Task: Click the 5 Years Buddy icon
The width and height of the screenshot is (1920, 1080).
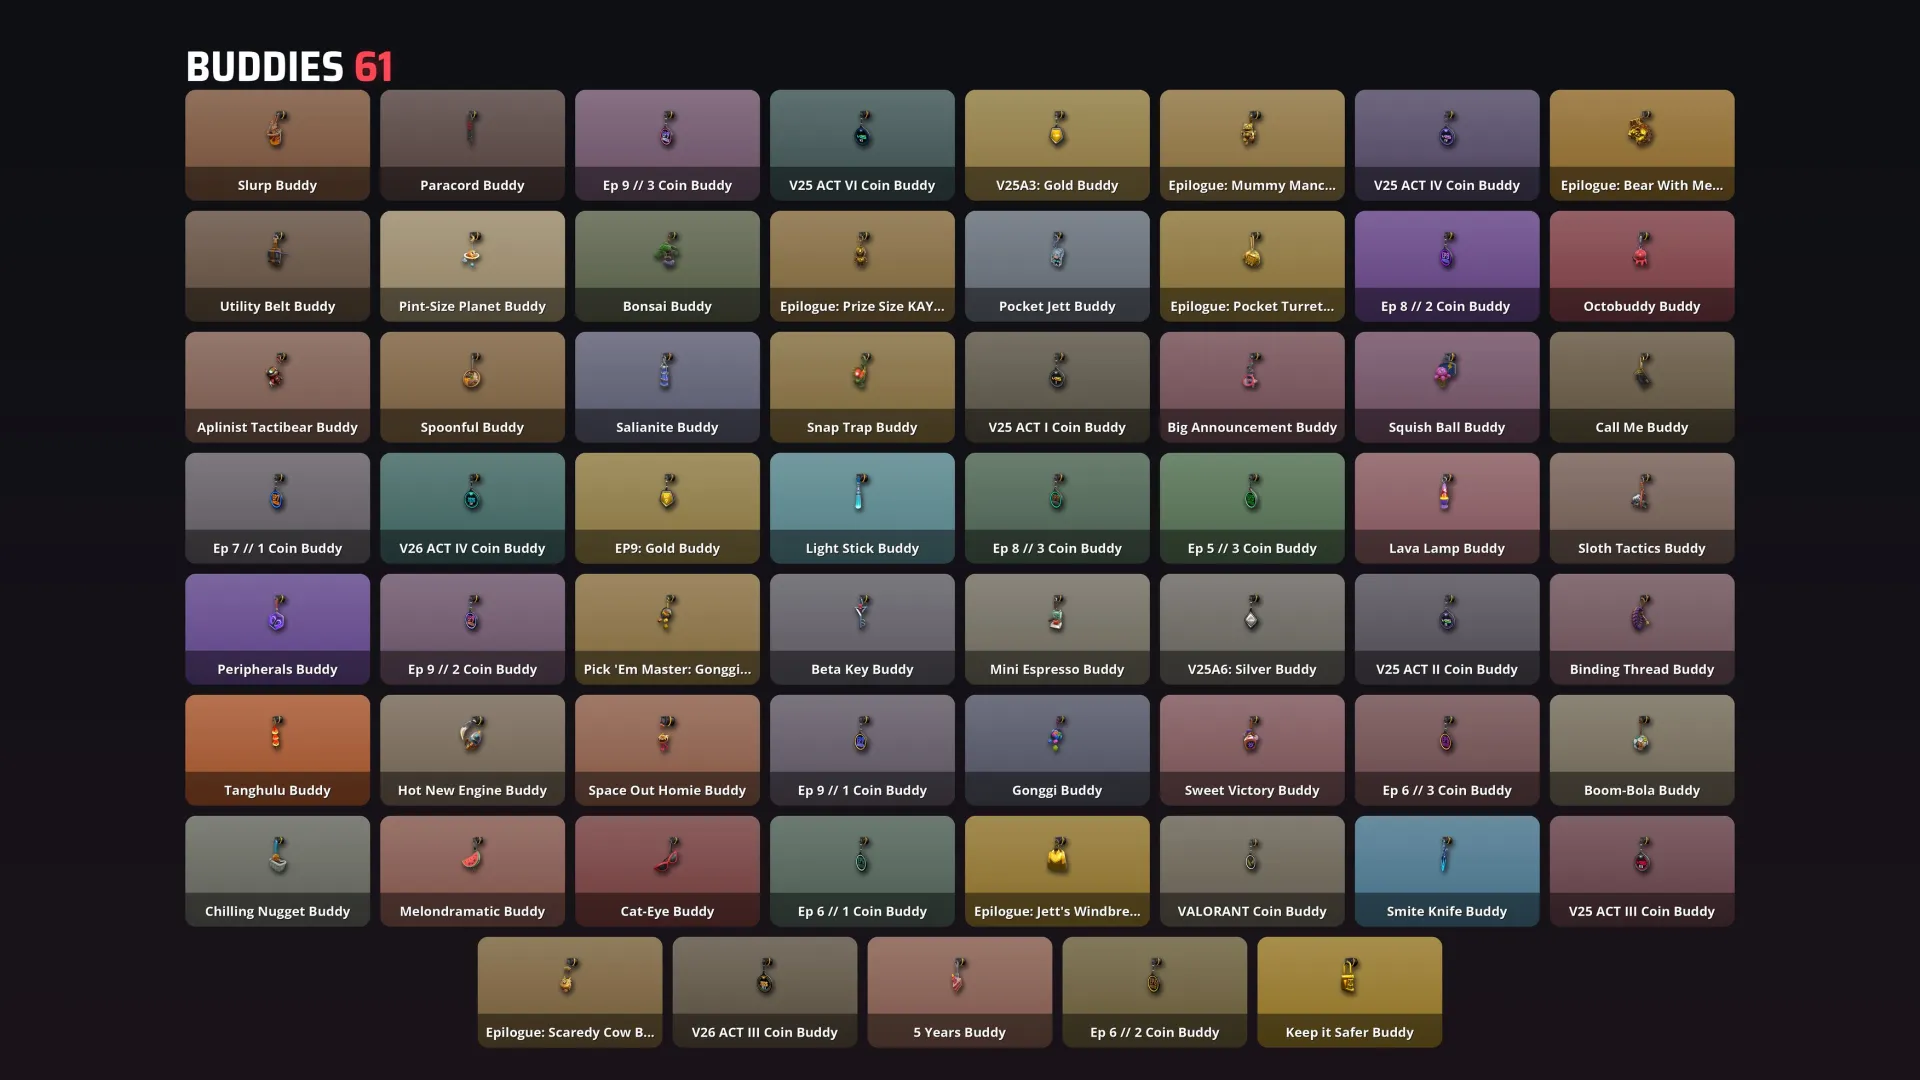Action: point(959,976)
